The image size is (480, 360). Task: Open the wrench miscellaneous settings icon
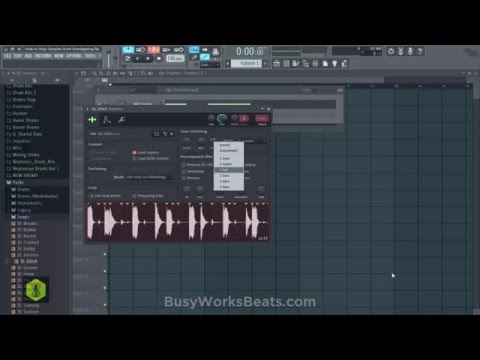[121, 120]
